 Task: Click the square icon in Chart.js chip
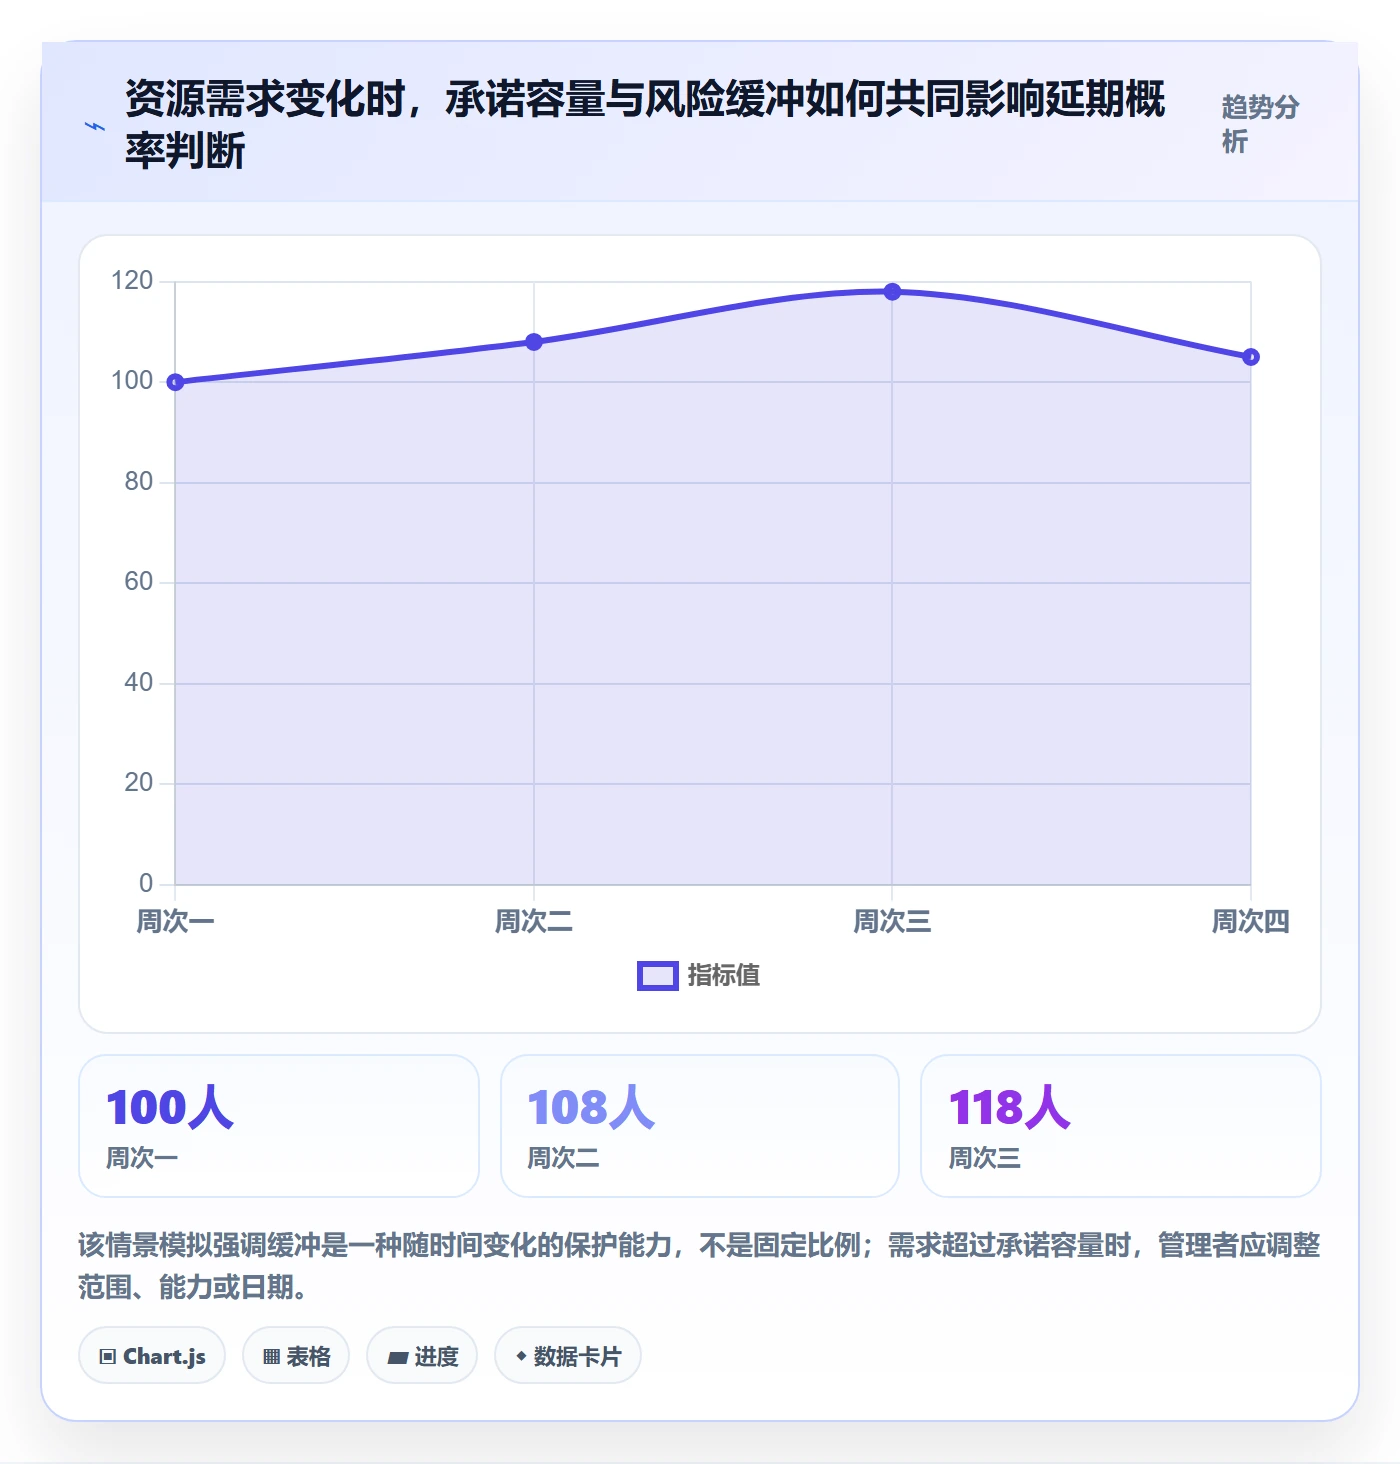point(108,1357)
